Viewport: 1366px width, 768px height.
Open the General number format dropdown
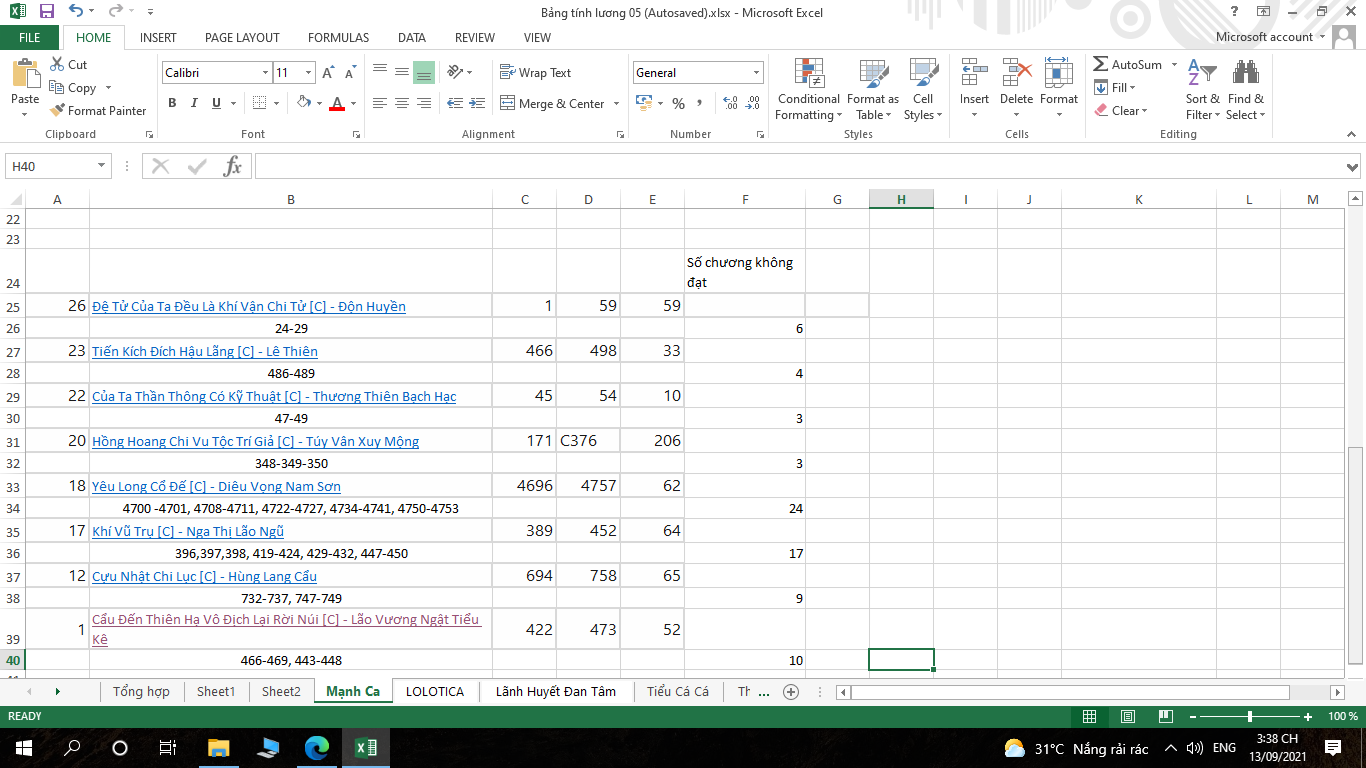point(756,73)
